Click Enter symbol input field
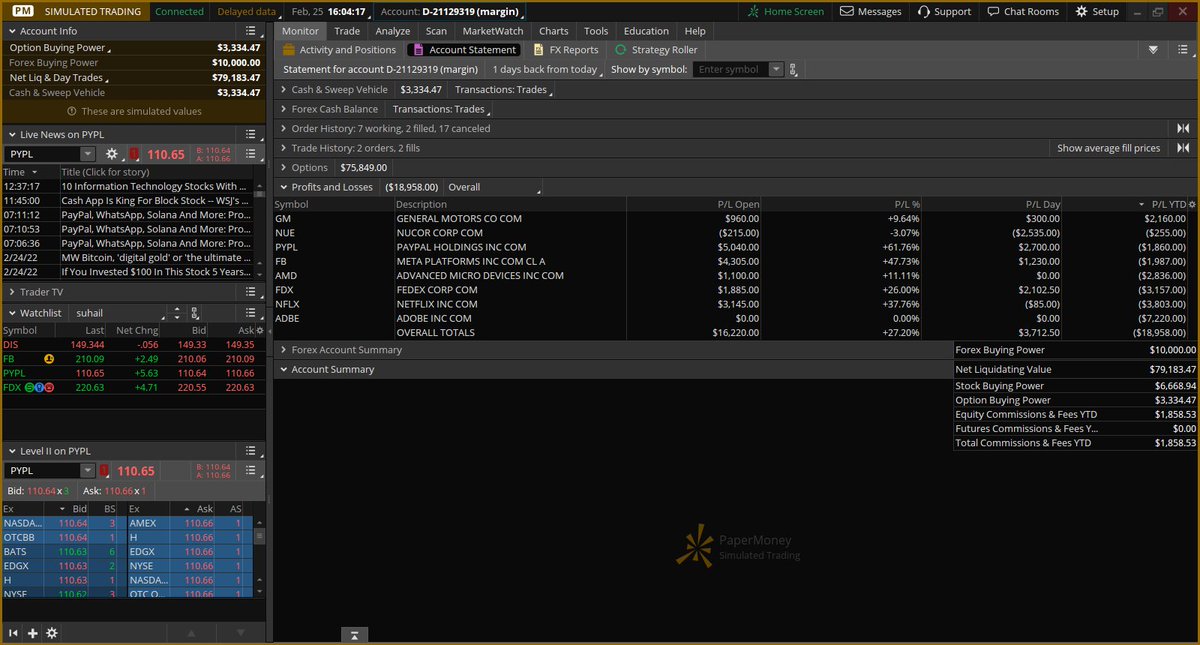 coord(730,70)
